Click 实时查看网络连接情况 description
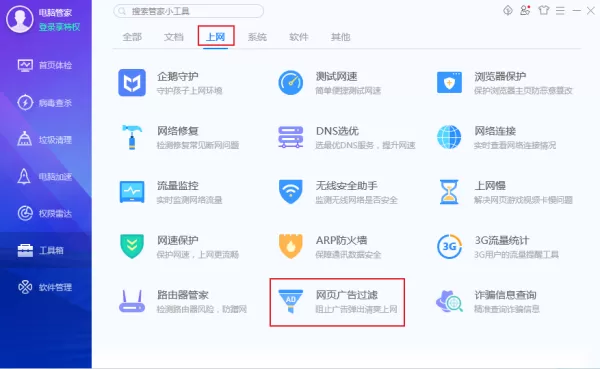This screenshot has width=600, height=369. point(515,145)
